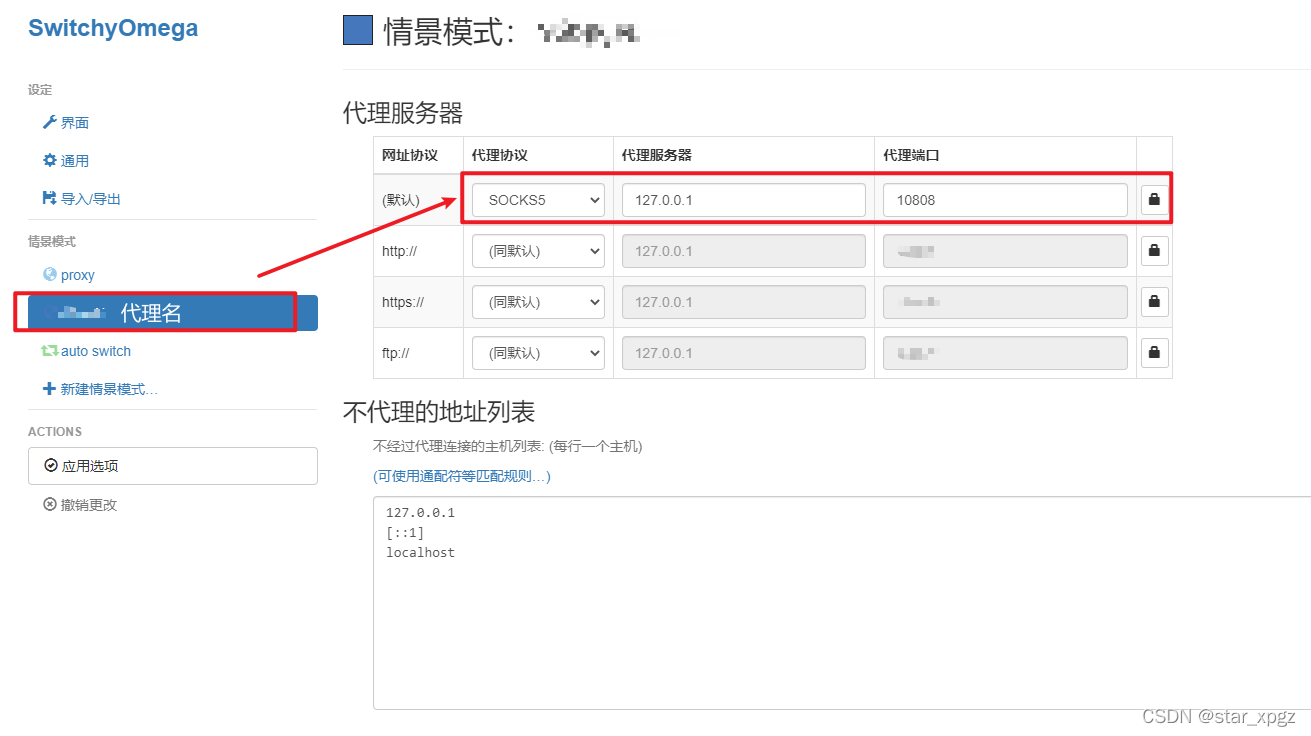
Task: Open the 导入/导出 page
Action: coord(90,199)
